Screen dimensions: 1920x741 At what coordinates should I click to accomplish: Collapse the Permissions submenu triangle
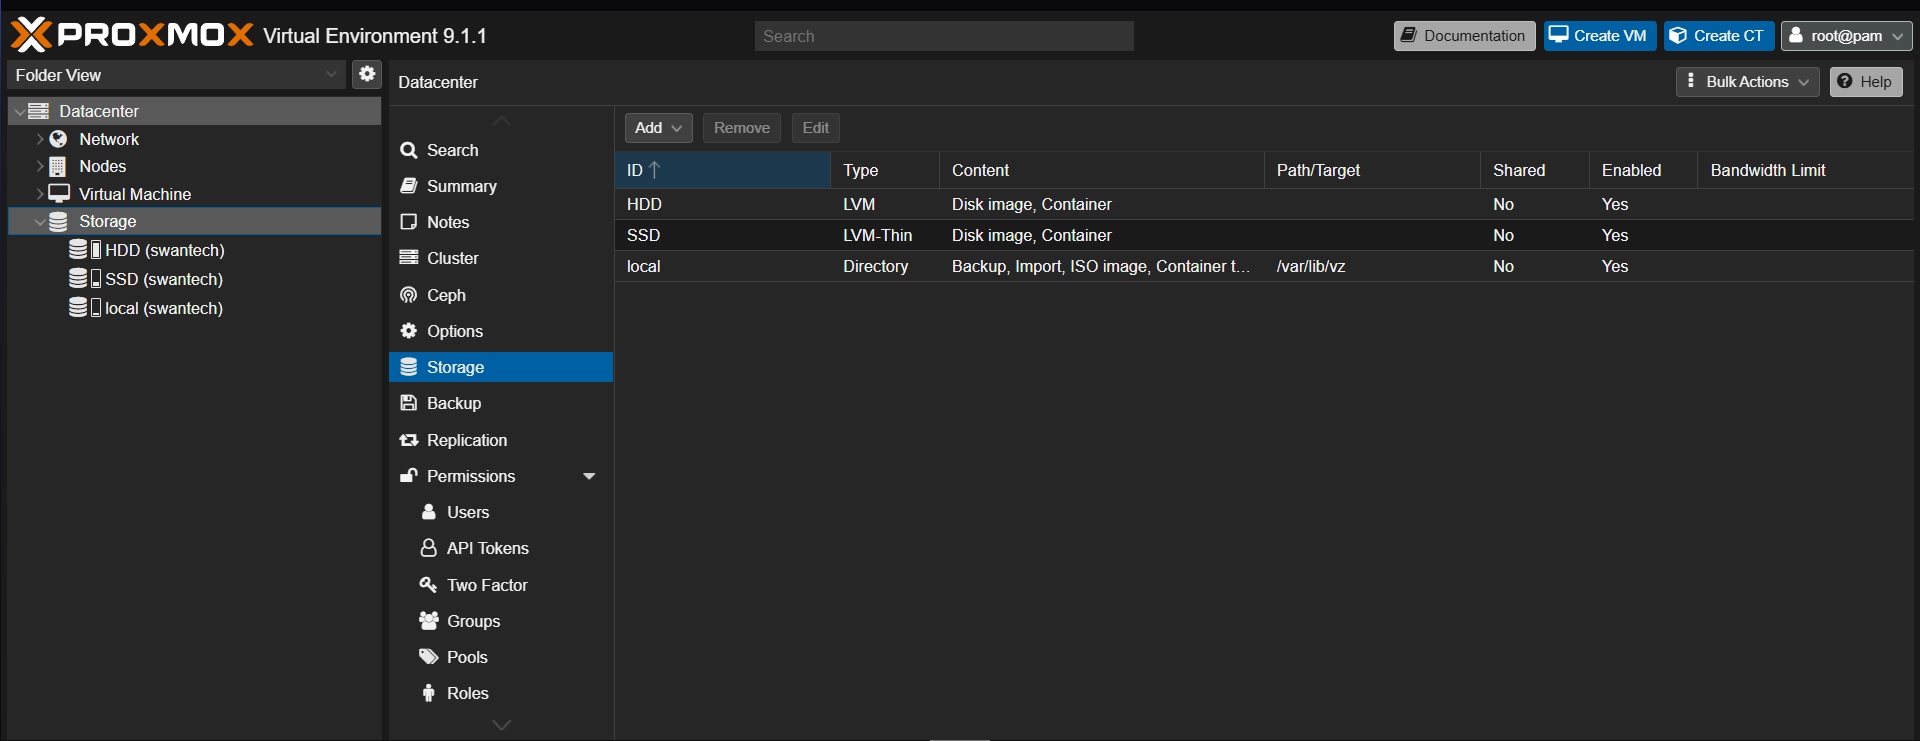(x=589, y=476)
